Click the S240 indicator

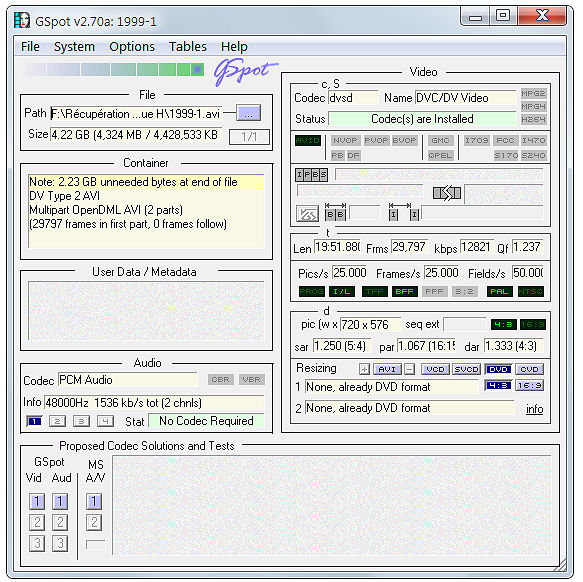[x=533, y=155]
